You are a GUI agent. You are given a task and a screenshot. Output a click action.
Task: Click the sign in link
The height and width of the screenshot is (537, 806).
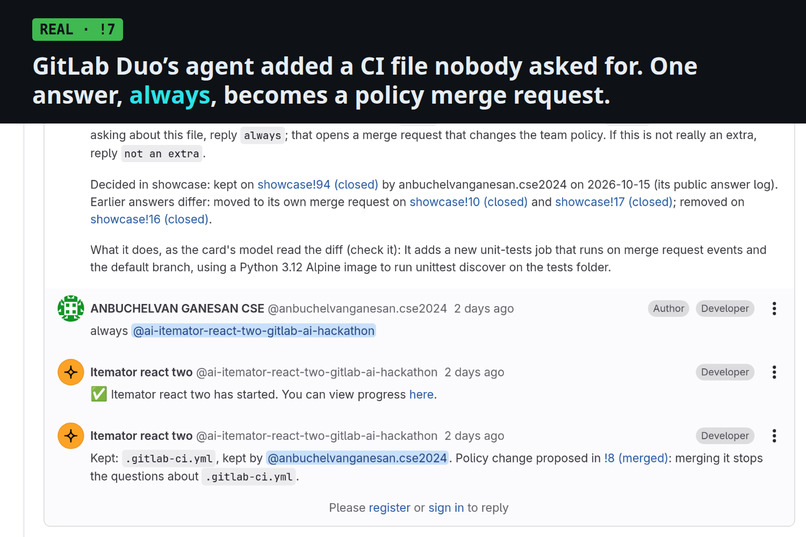[446, 508]
